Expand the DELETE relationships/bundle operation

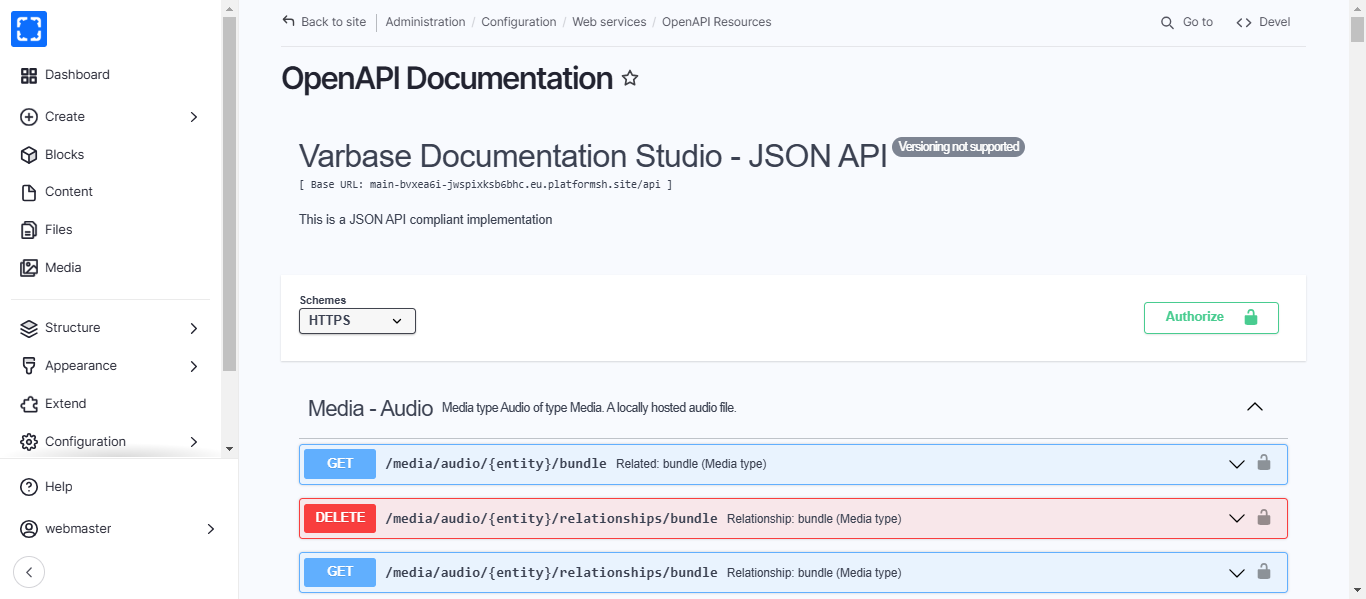[1236, 518]
